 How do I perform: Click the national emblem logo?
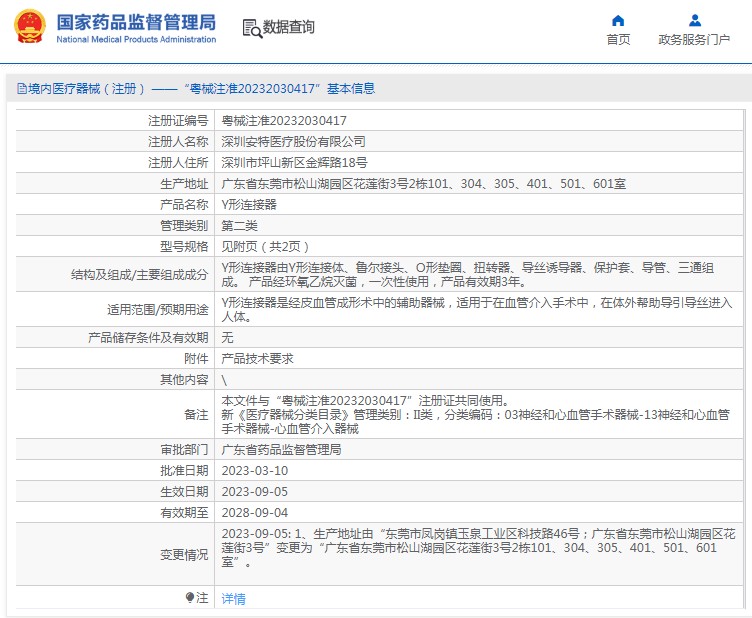[x=28, y=27]
